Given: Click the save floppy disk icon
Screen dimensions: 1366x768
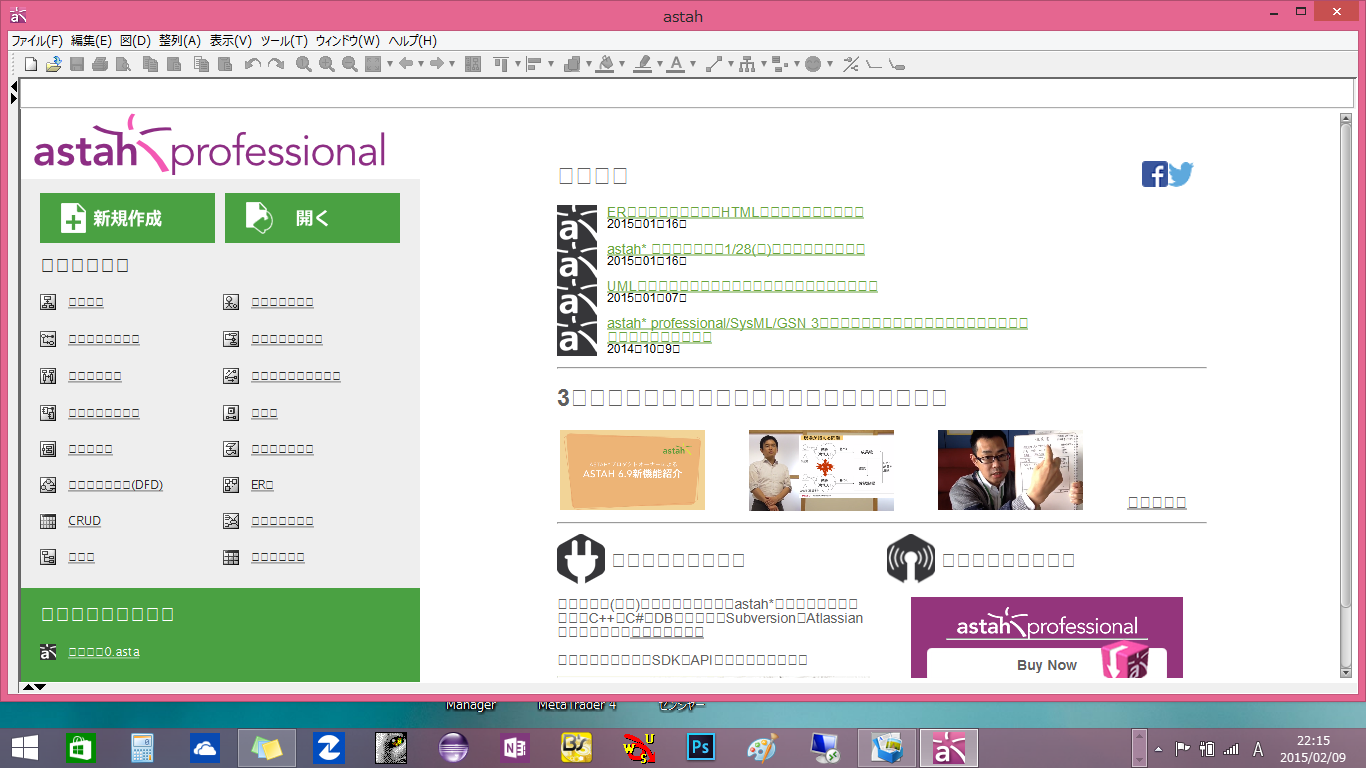Looking at the screenshot, I should coord(77,64).
